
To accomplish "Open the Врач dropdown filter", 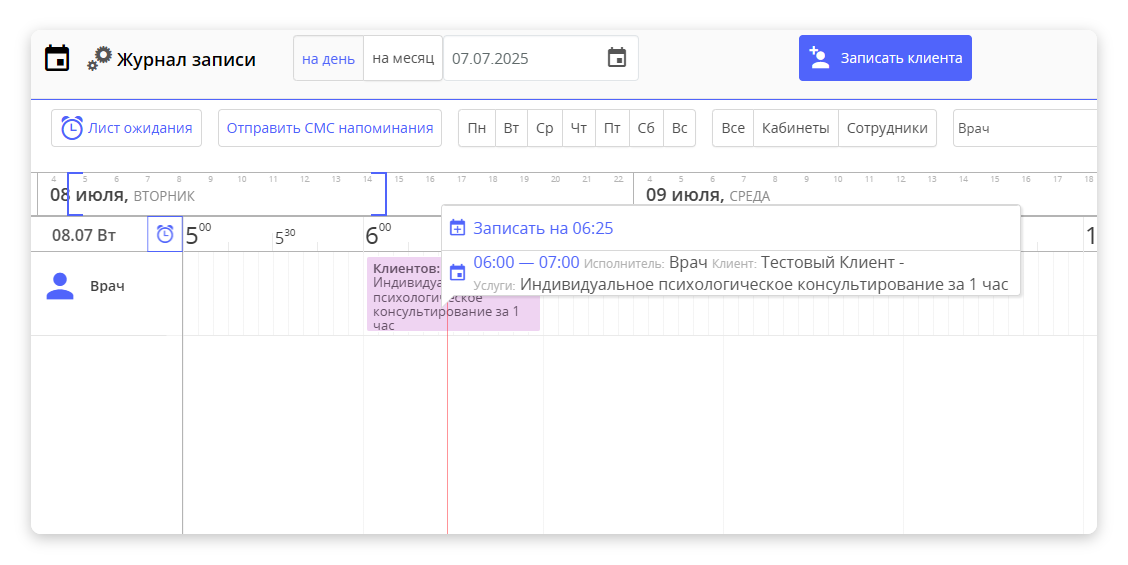I will click(x=1025, y=128).
